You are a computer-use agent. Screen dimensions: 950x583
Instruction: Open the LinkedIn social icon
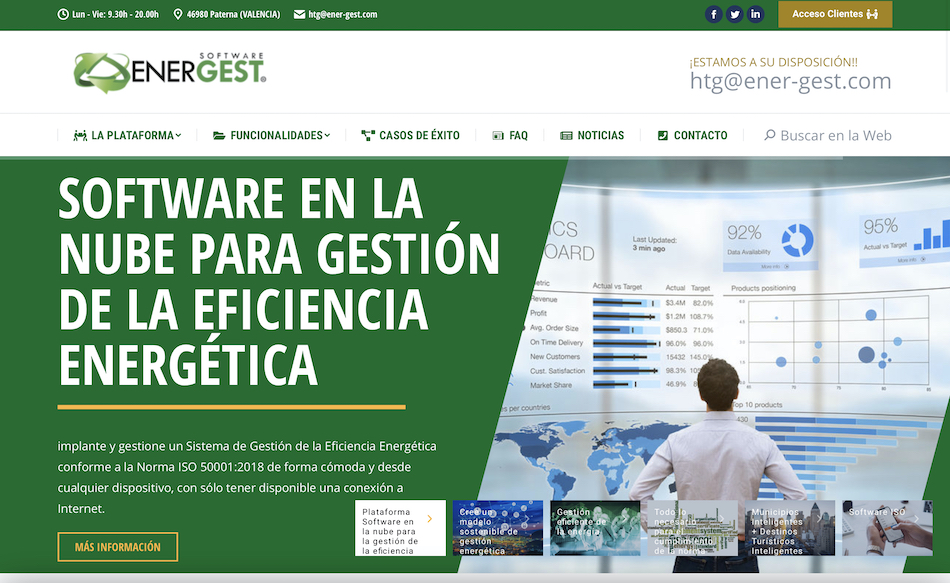pyautogui.click(x=756, y=14)
